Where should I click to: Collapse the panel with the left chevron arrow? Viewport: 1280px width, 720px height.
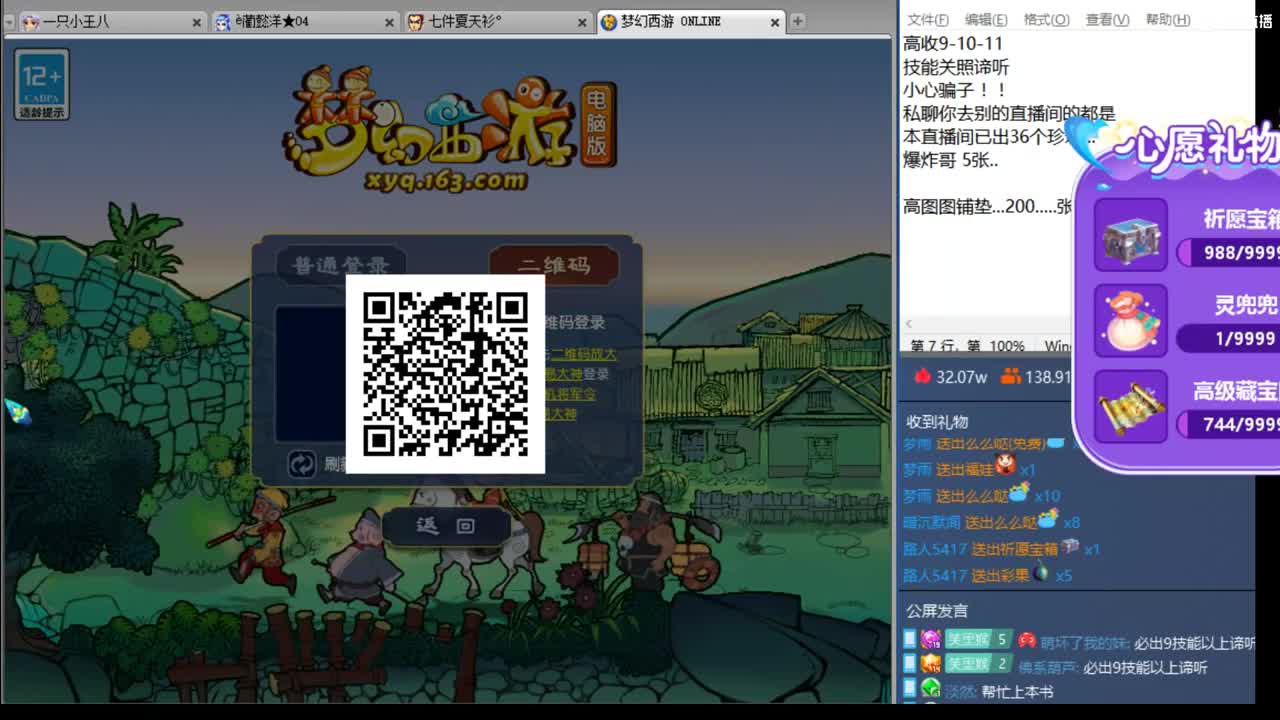coord(908,324)
